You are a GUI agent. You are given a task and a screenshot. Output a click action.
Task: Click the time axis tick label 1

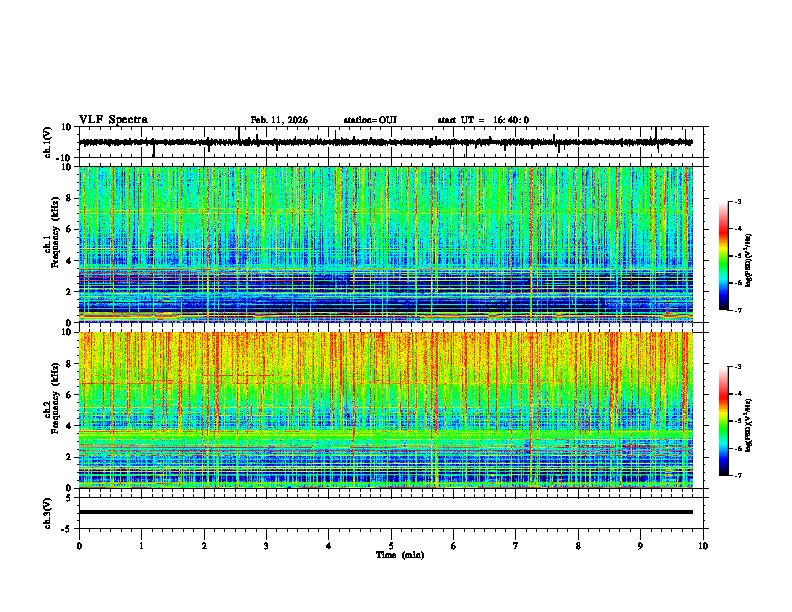click(141, 546)
